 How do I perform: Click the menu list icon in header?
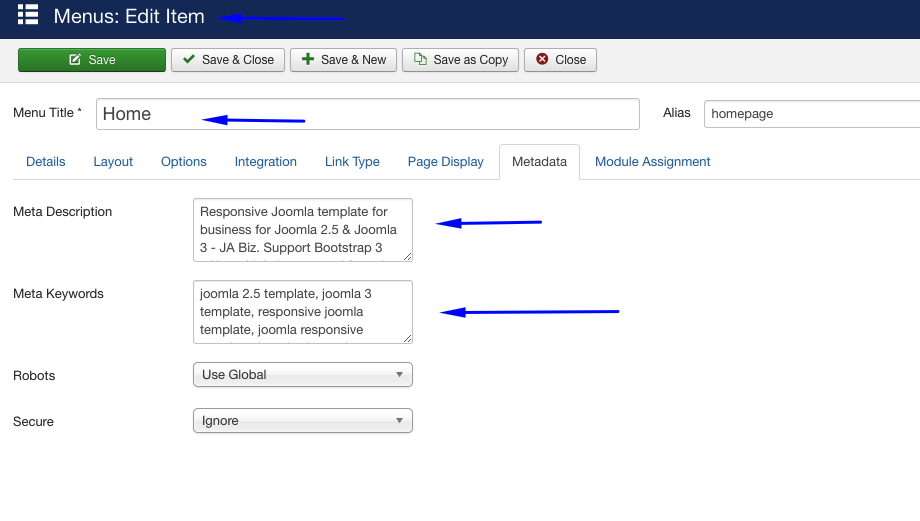pyautogui.click(x=28, y=15)
